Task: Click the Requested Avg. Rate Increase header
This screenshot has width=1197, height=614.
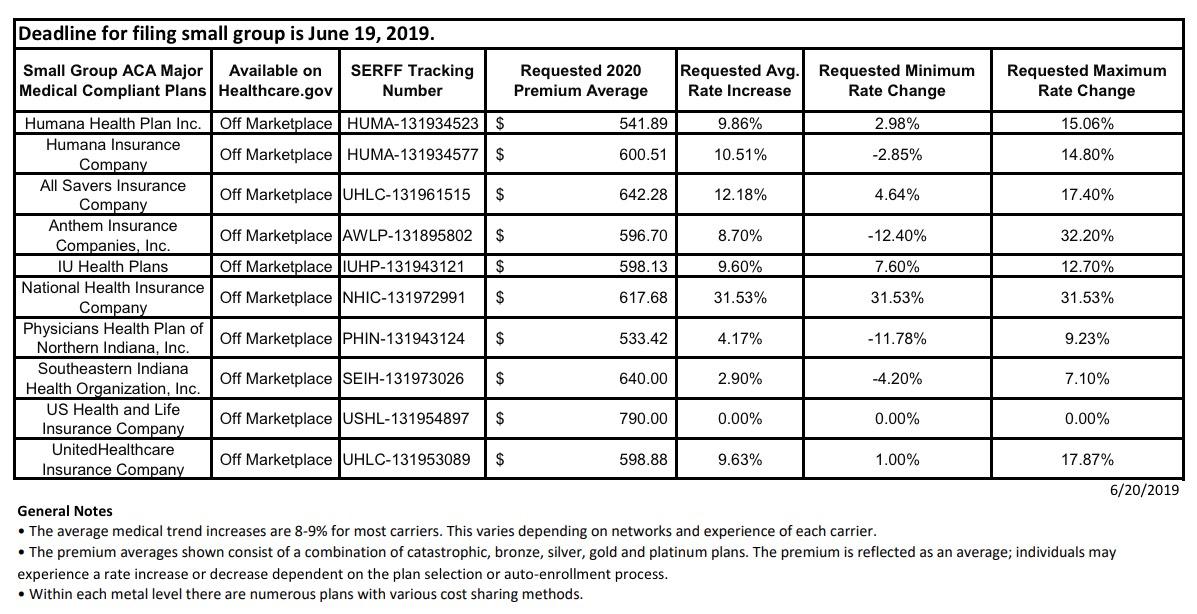Action: [x=740, y=80]
